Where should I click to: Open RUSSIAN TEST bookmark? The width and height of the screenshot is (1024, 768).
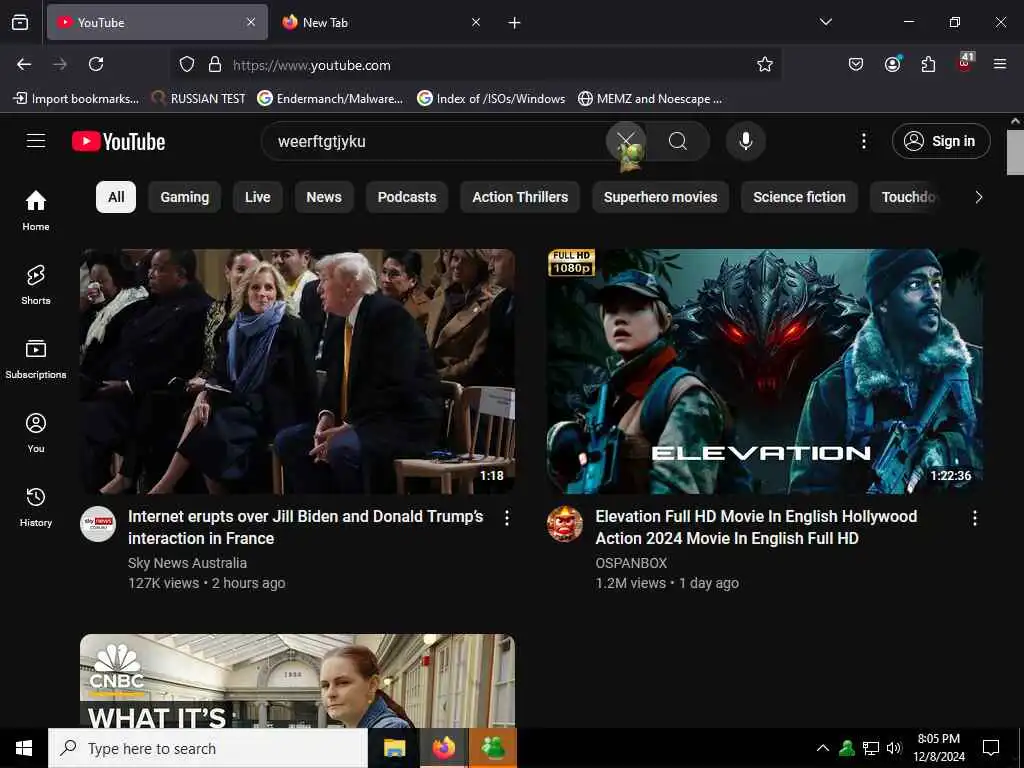199,99
